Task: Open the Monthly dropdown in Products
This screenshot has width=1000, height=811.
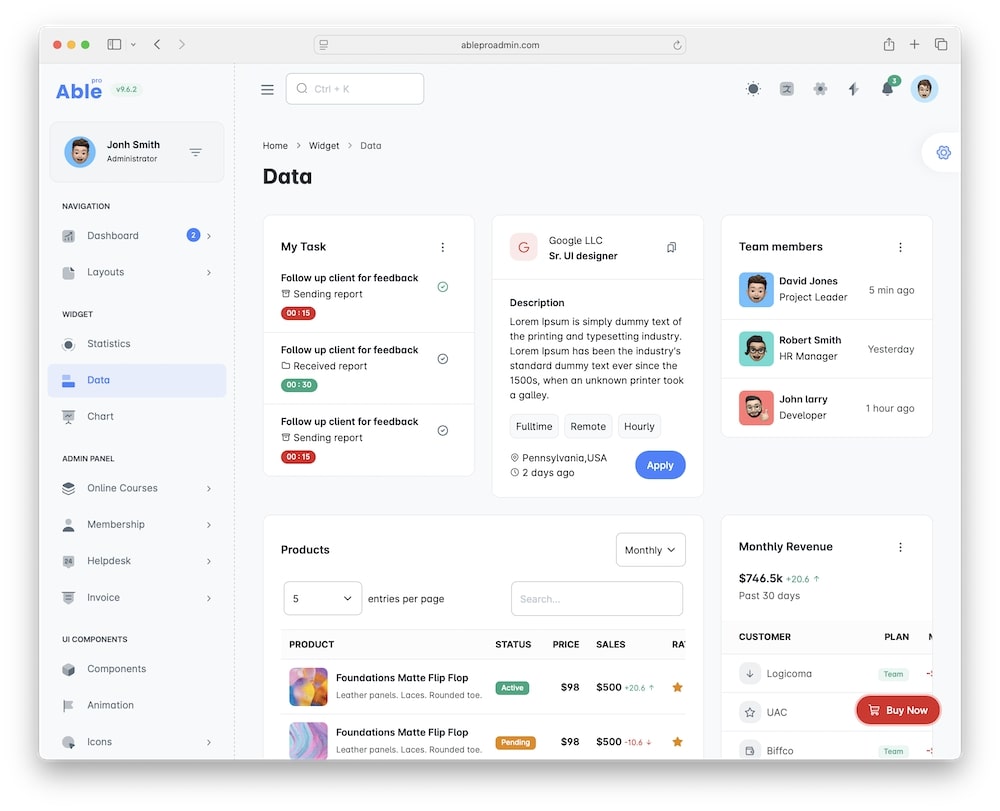Action: click(651, 550)
